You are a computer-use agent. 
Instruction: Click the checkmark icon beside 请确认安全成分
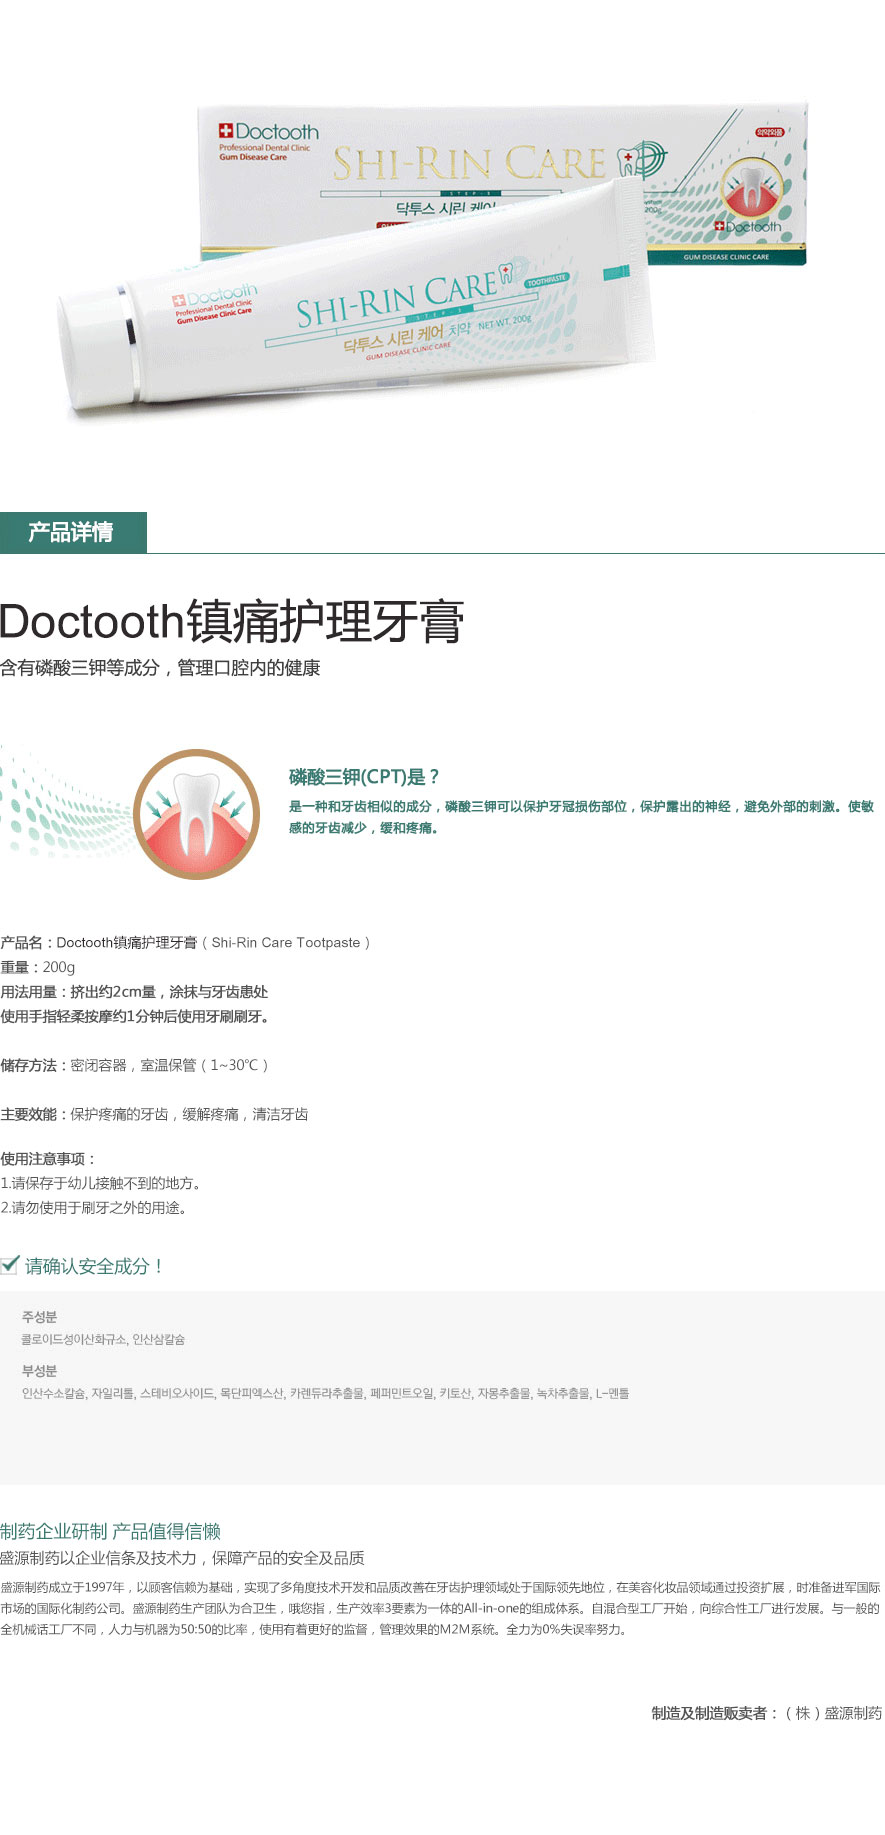(10, 1265)
